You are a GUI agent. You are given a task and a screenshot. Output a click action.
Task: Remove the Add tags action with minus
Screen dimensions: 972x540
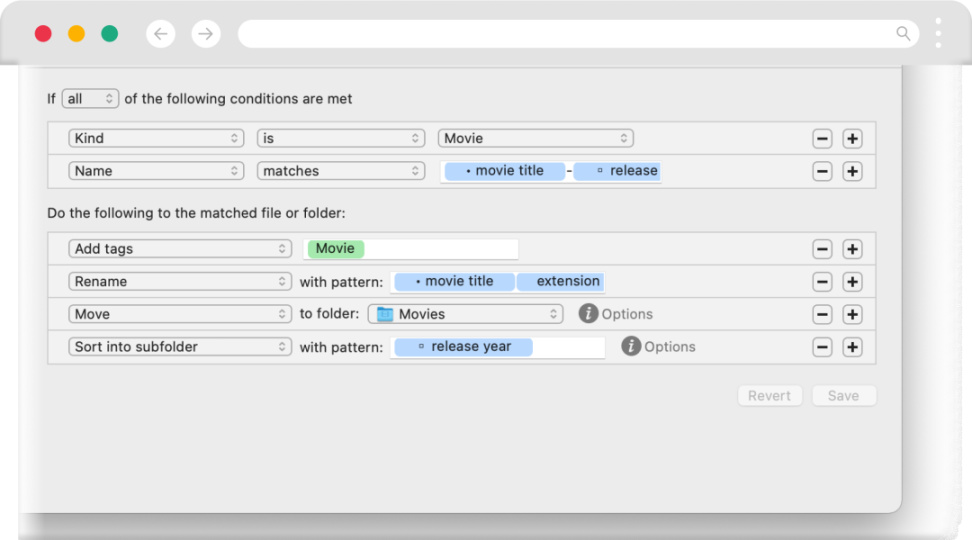(822, 249)
